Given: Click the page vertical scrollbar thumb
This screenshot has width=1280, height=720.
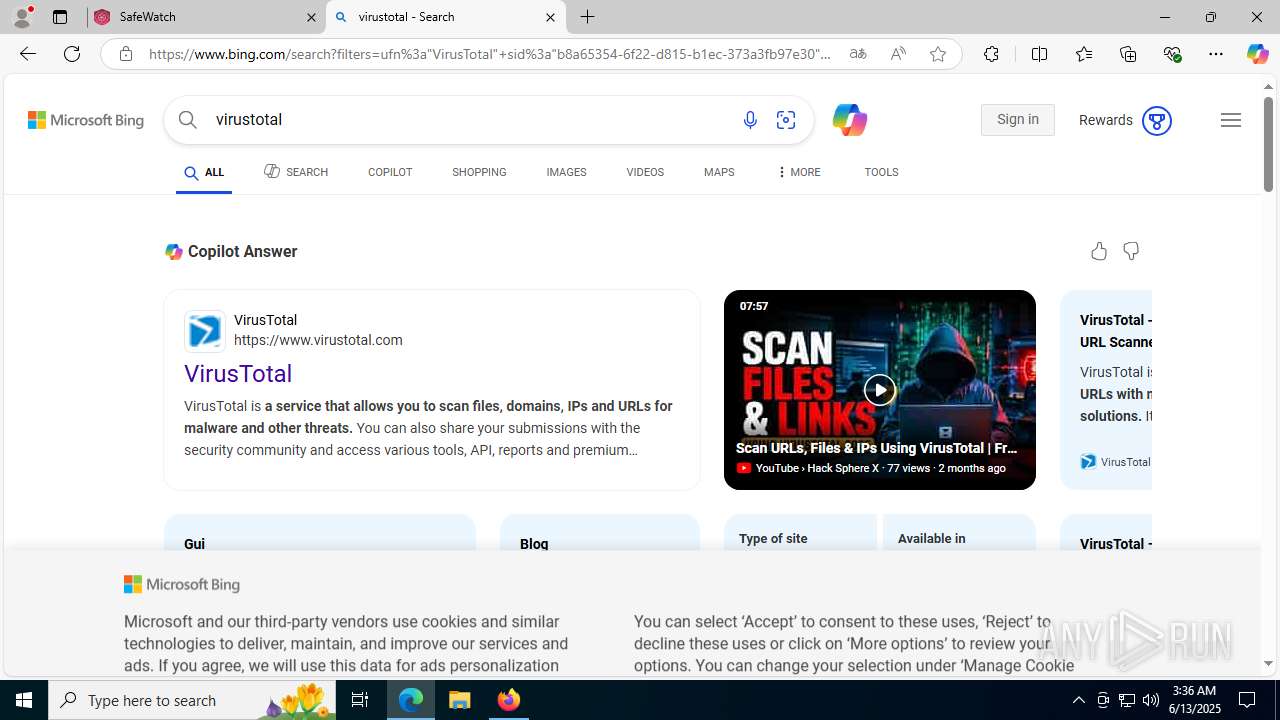Looking at the screenshot, I should click(1268, 143).
